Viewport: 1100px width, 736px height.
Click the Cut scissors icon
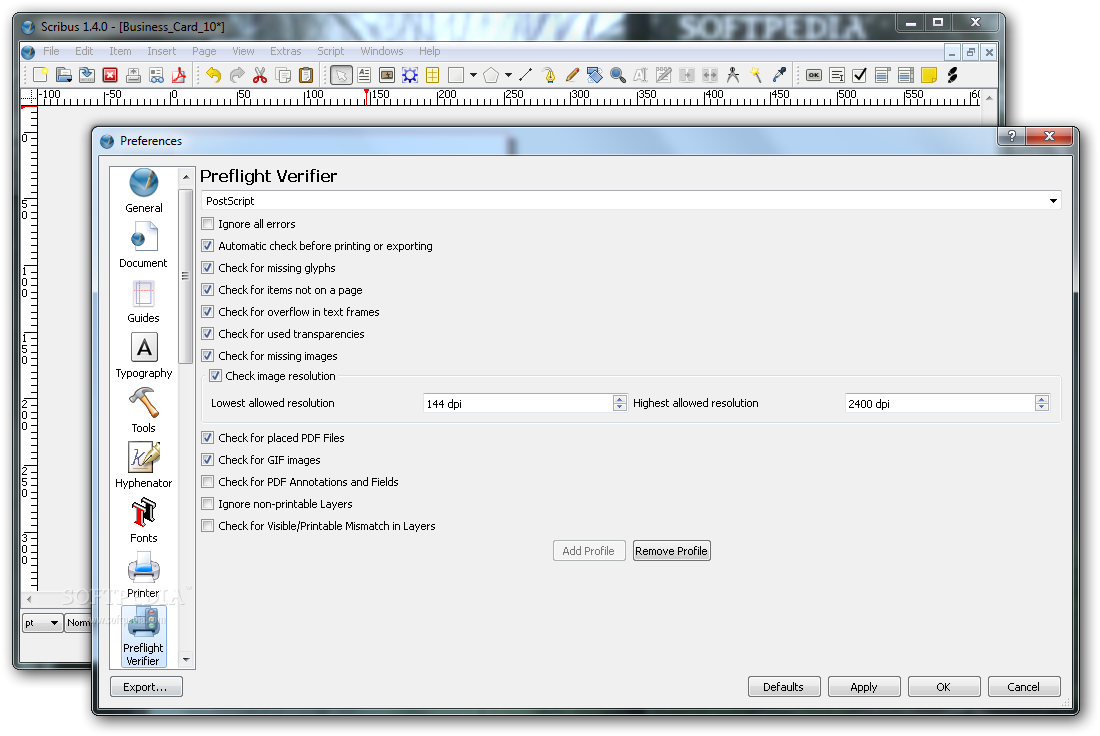click(260, 75)
